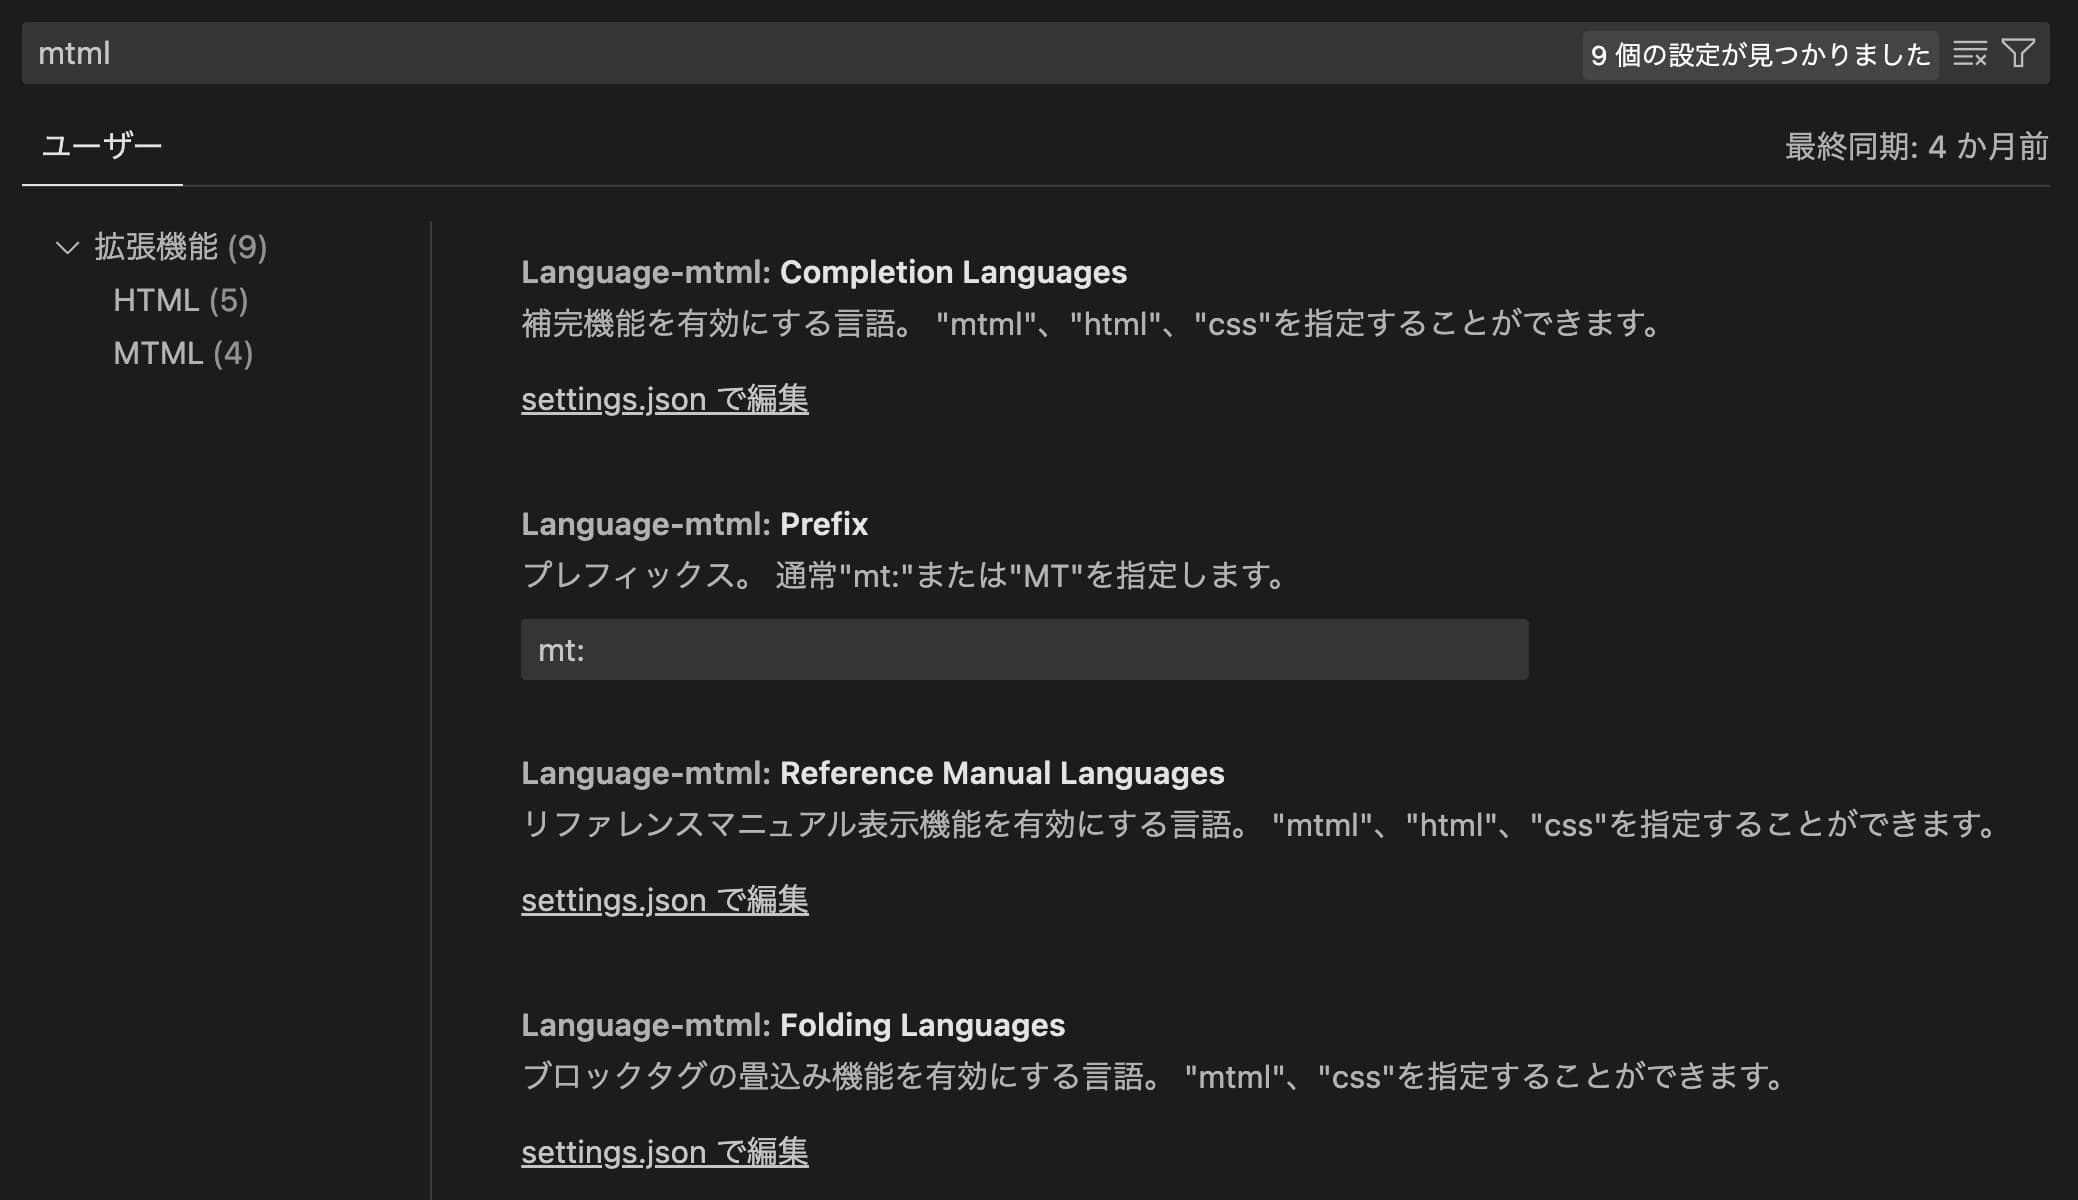Edit Completion Languages in settings.json
The image size is (2078, 1200).
point(664,399)
